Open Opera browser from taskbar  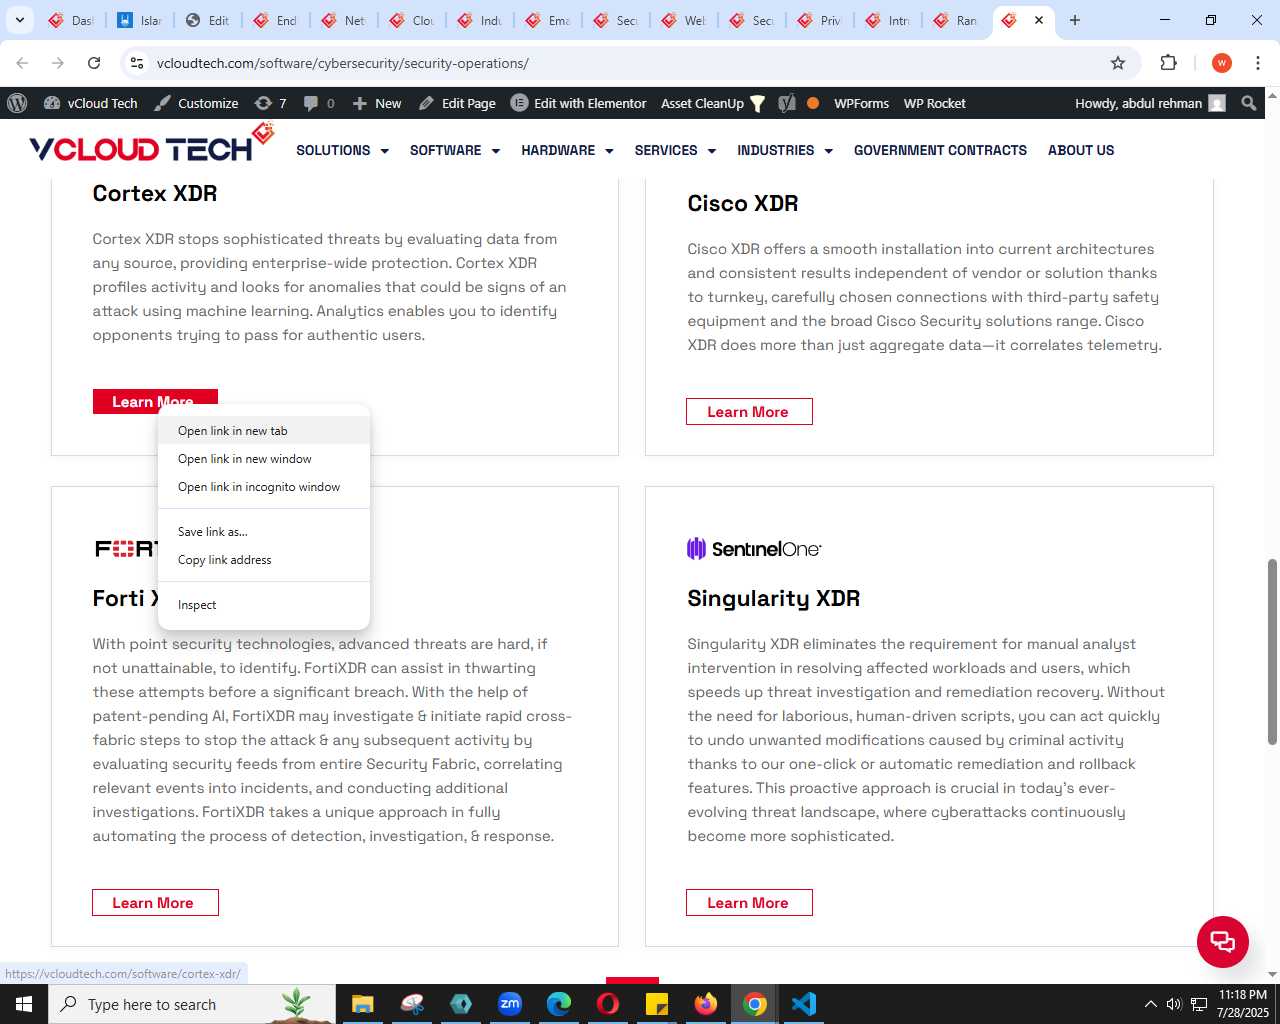point(608,1004)
